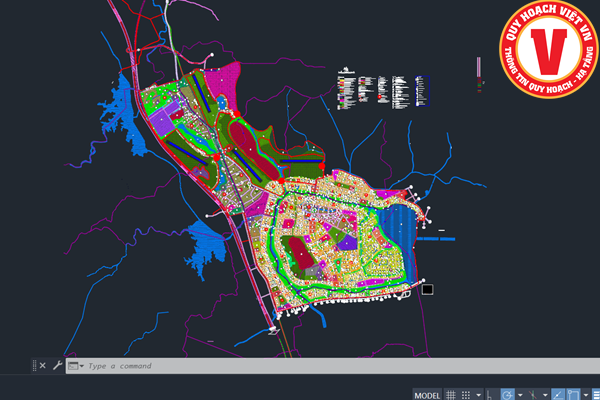This screenshot has width=600, height=400.
Task: Close the command line window with X
Action: coord(42,366)
